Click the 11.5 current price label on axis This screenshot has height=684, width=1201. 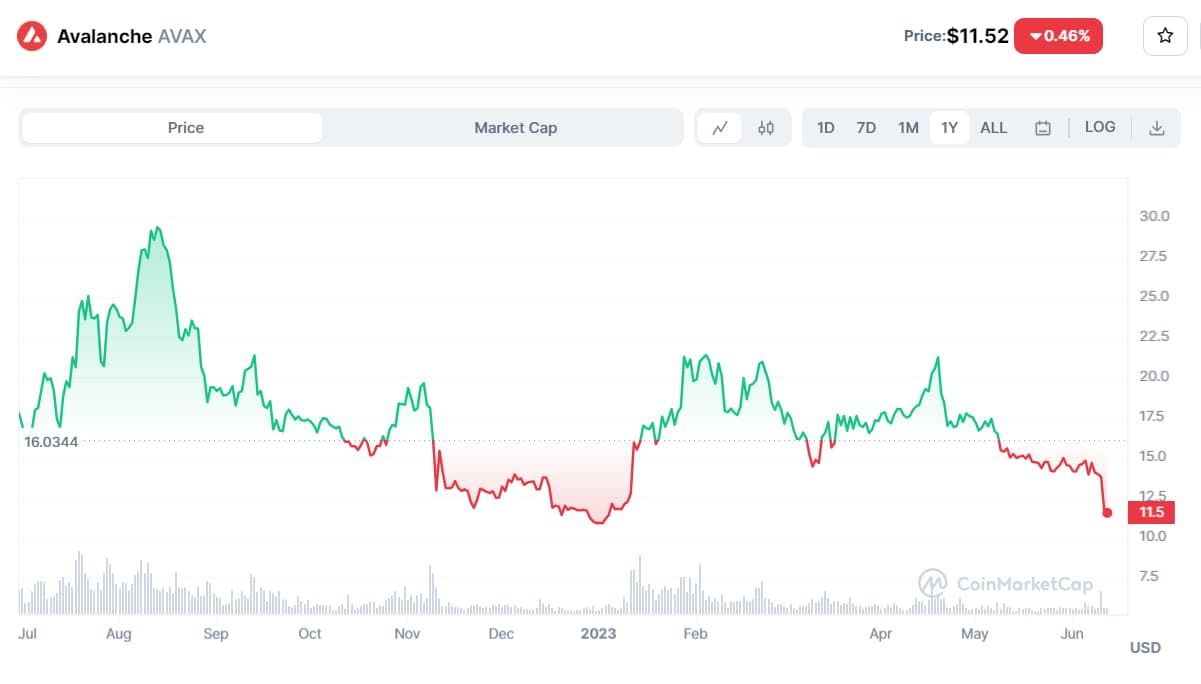click(x=1151, y=513)
